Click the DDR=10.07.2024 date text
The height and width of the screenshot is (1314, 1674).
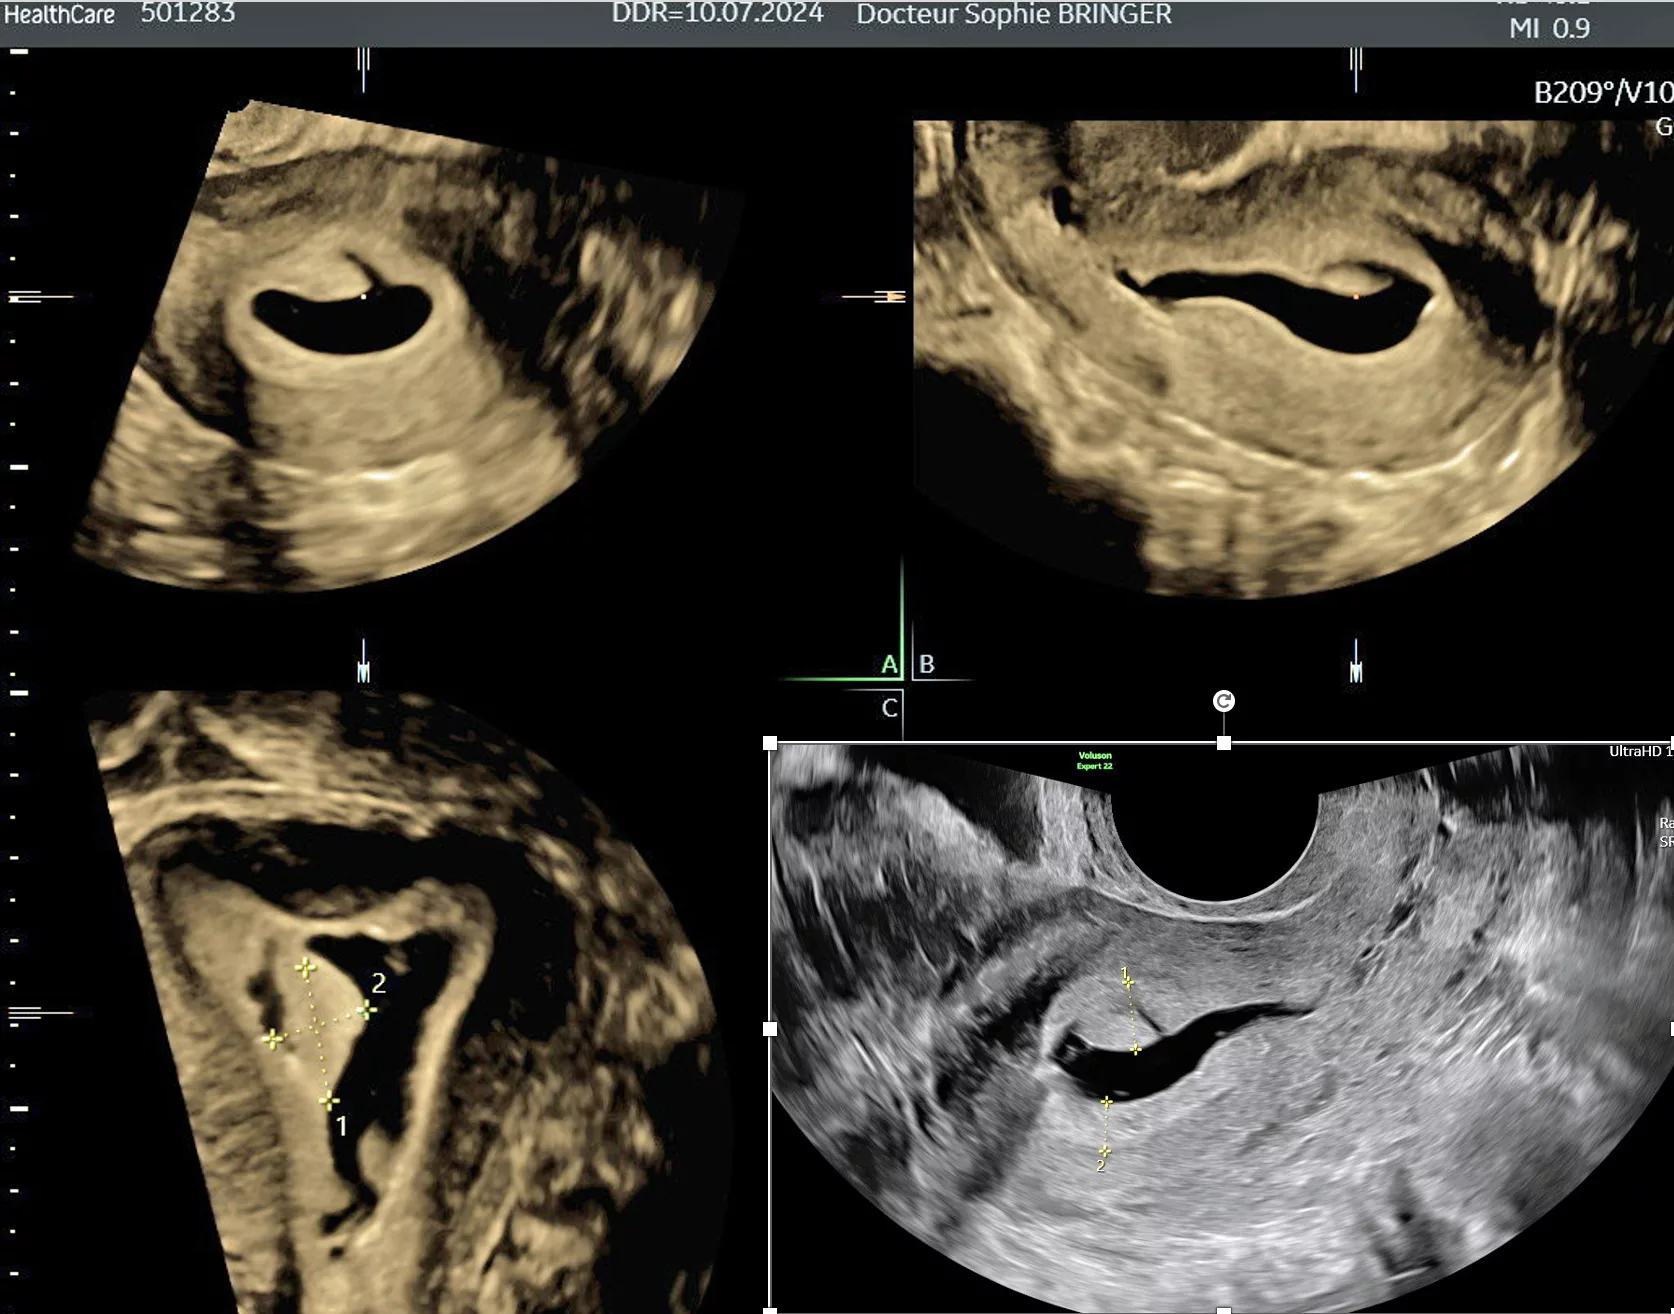(x=717, y=14)
